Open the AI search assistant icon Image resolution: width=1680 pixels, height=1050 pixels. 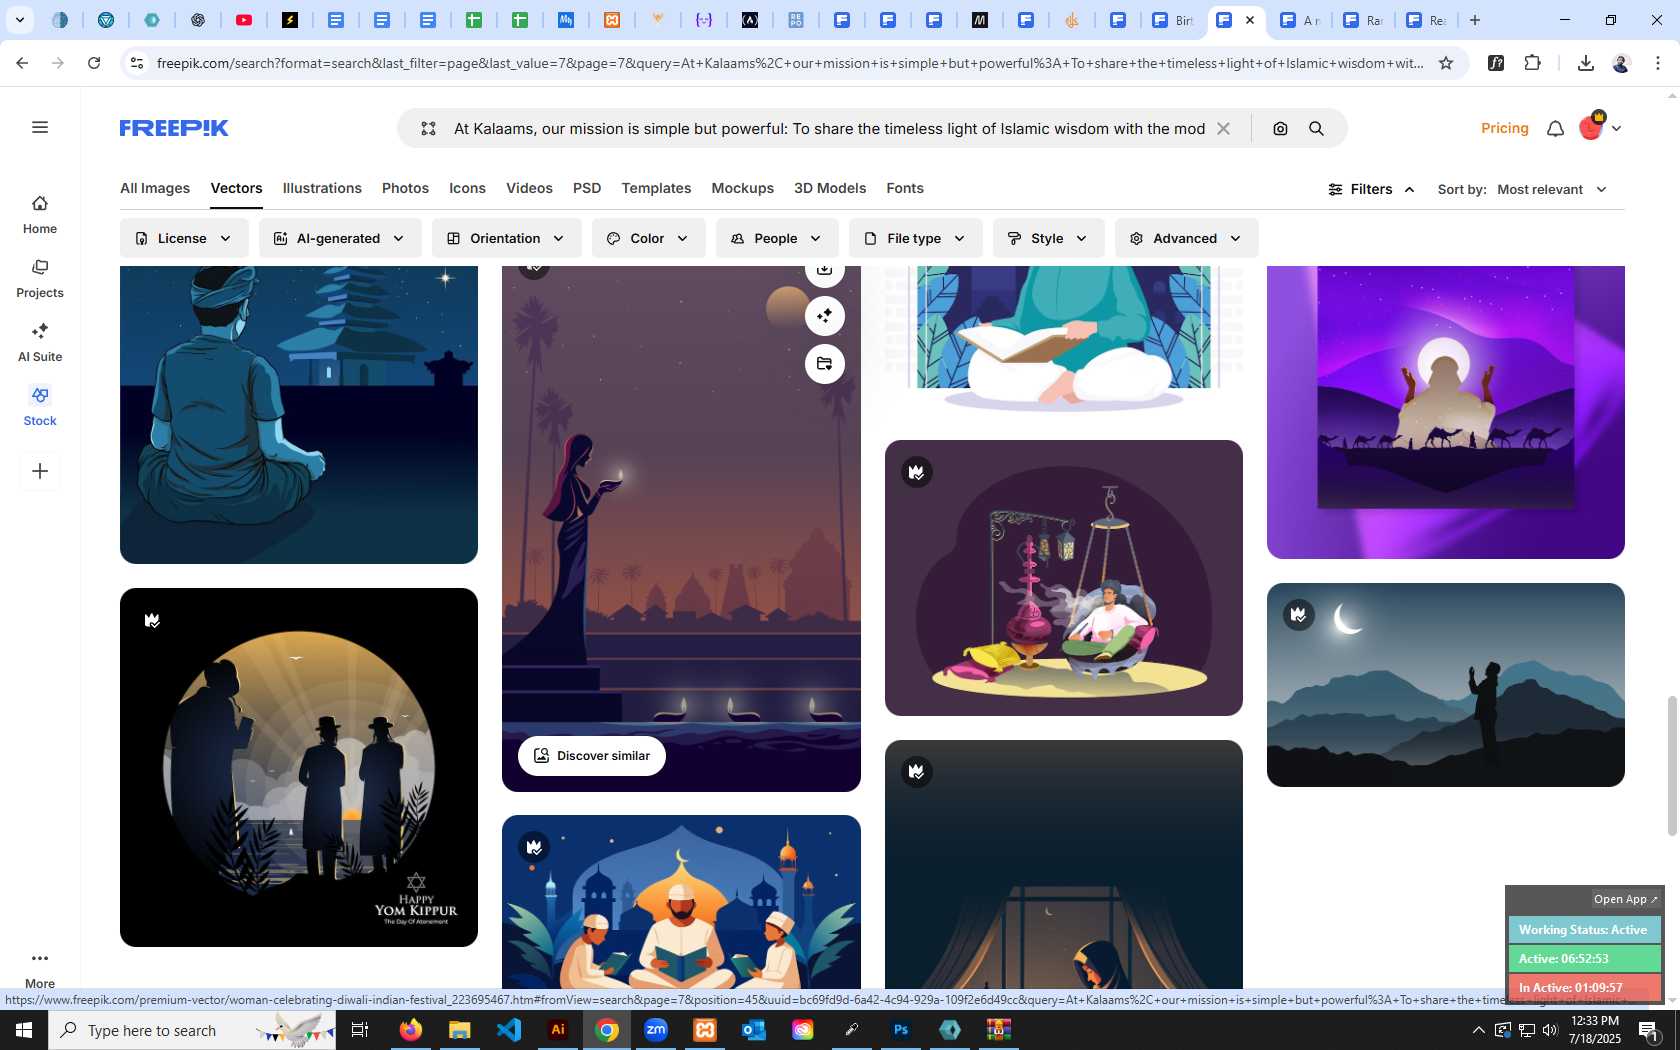[x=428, y=128]
